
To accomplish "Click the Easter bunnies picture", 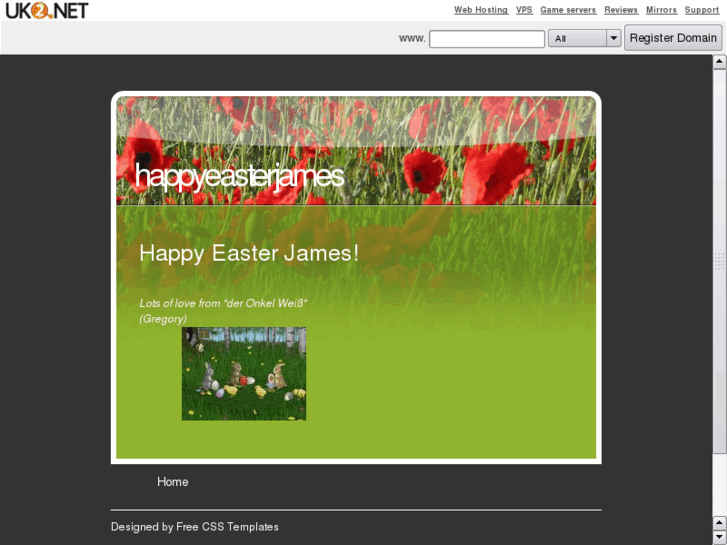I will (x=244, y=374).
